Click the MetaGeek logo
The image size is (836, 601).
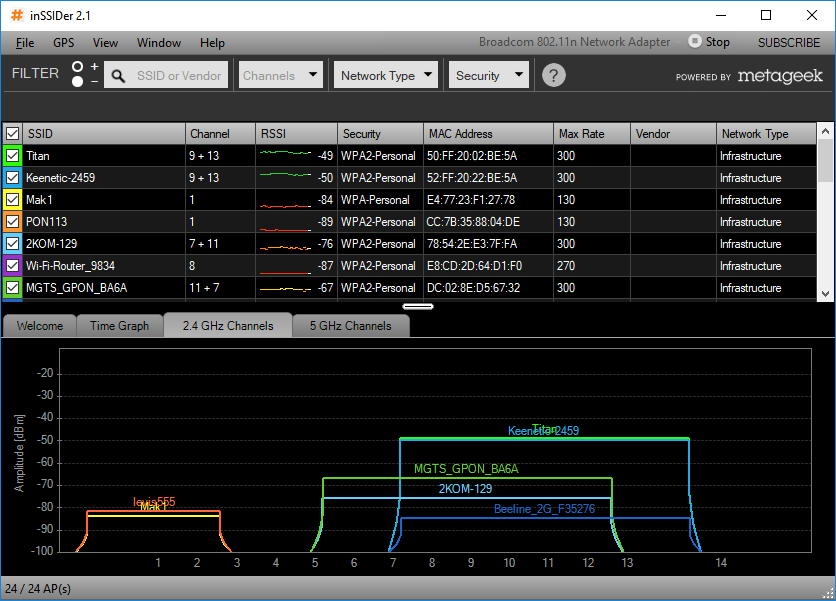point(780,76)
